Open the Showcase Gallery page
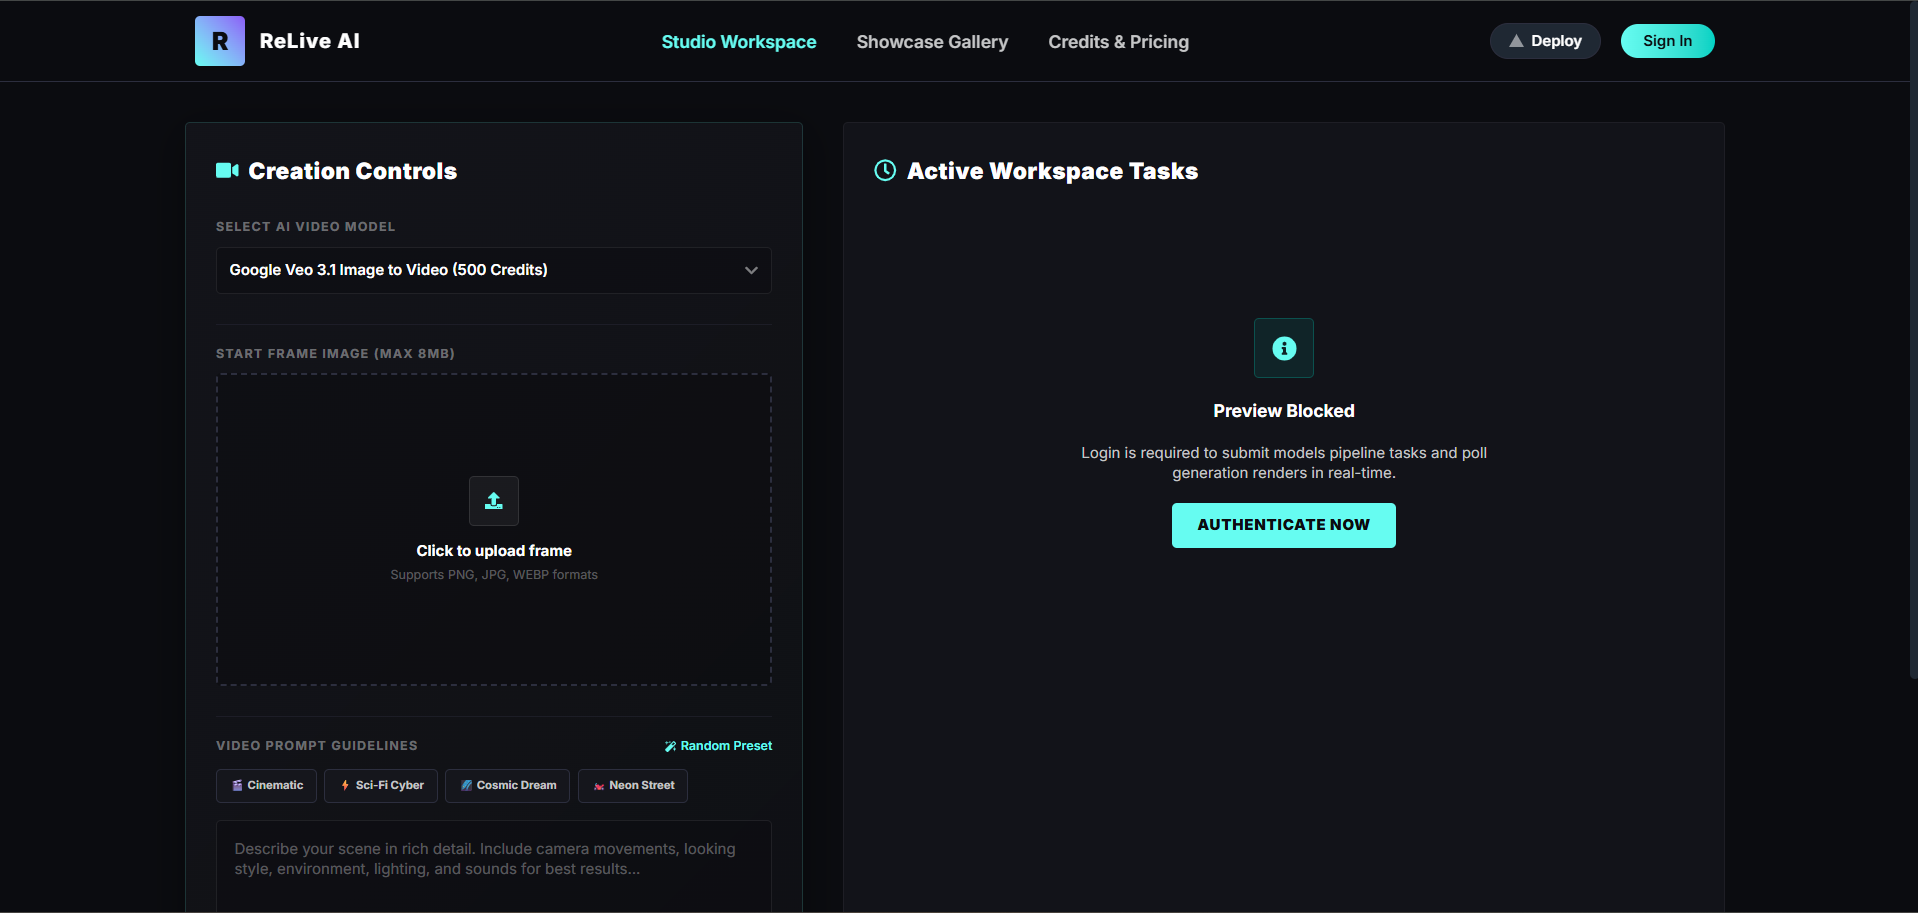The image size is (1918, 913). pyautogui.click(x=932, y=42)
